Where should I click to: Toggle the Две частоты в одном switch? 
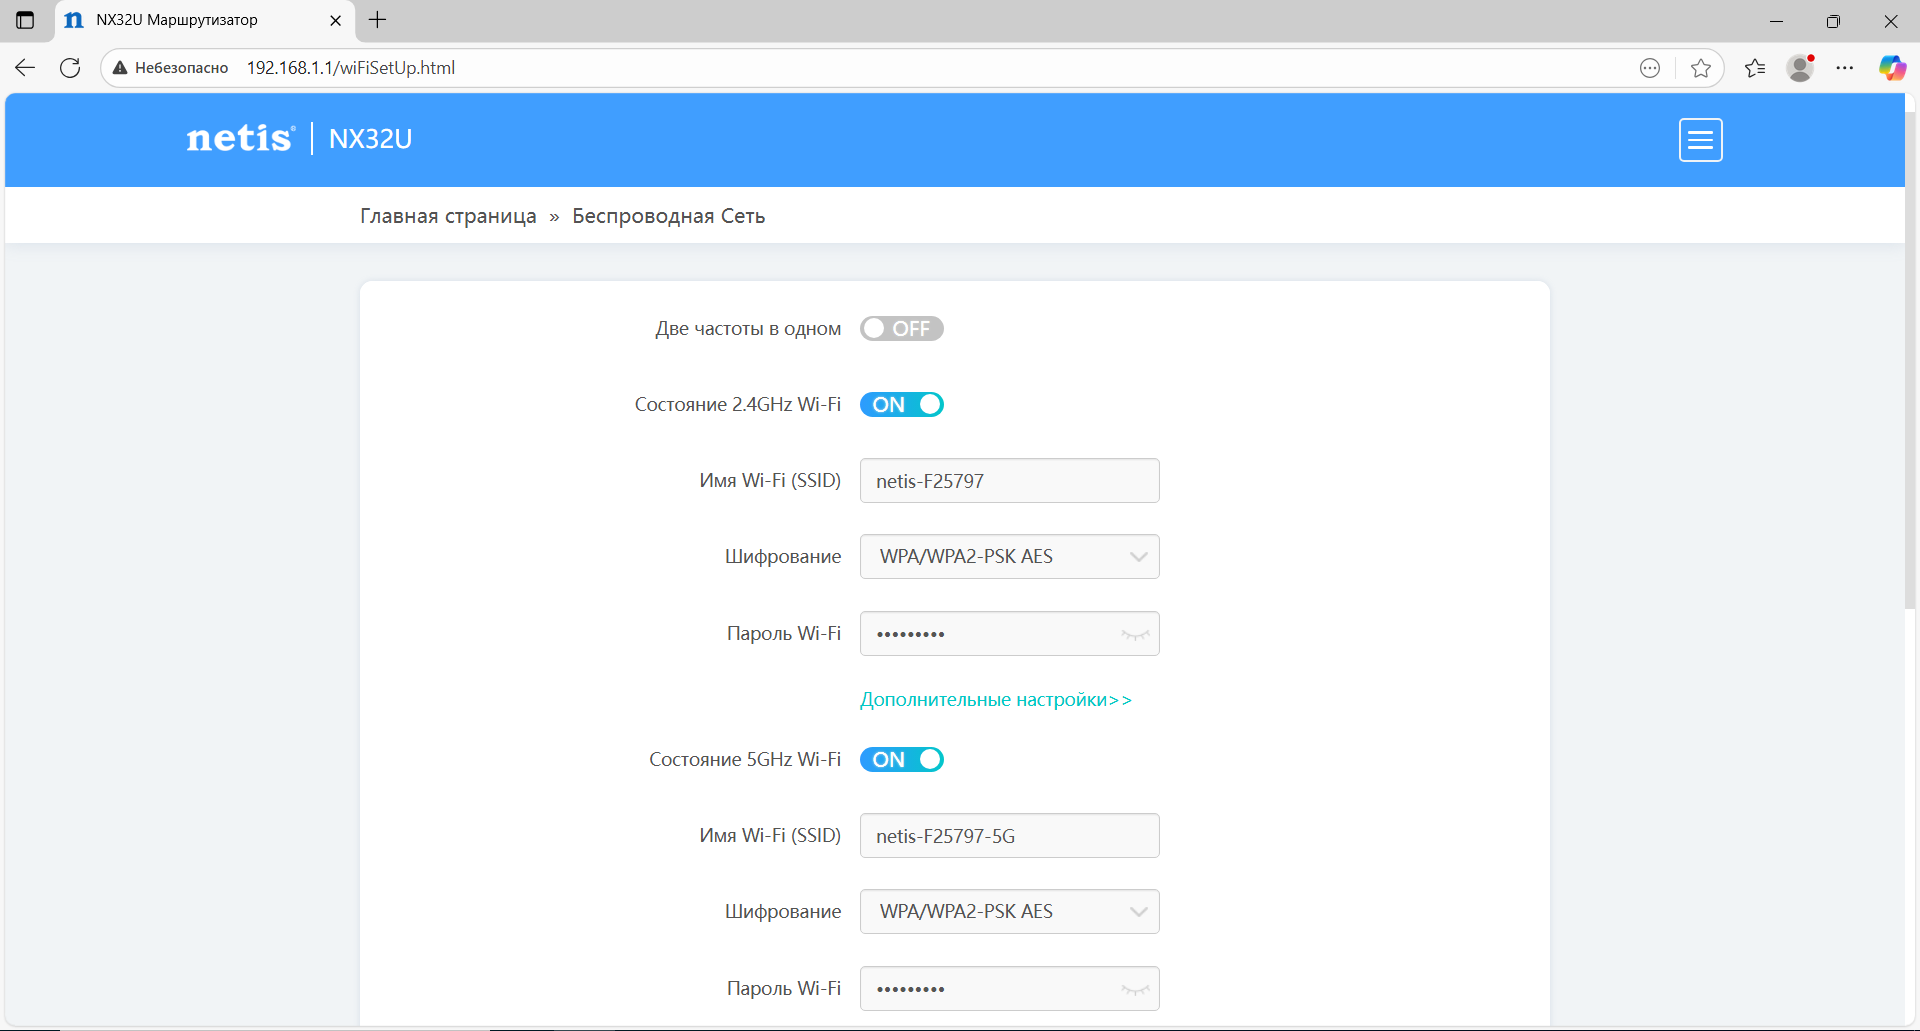tap(902, 329)
